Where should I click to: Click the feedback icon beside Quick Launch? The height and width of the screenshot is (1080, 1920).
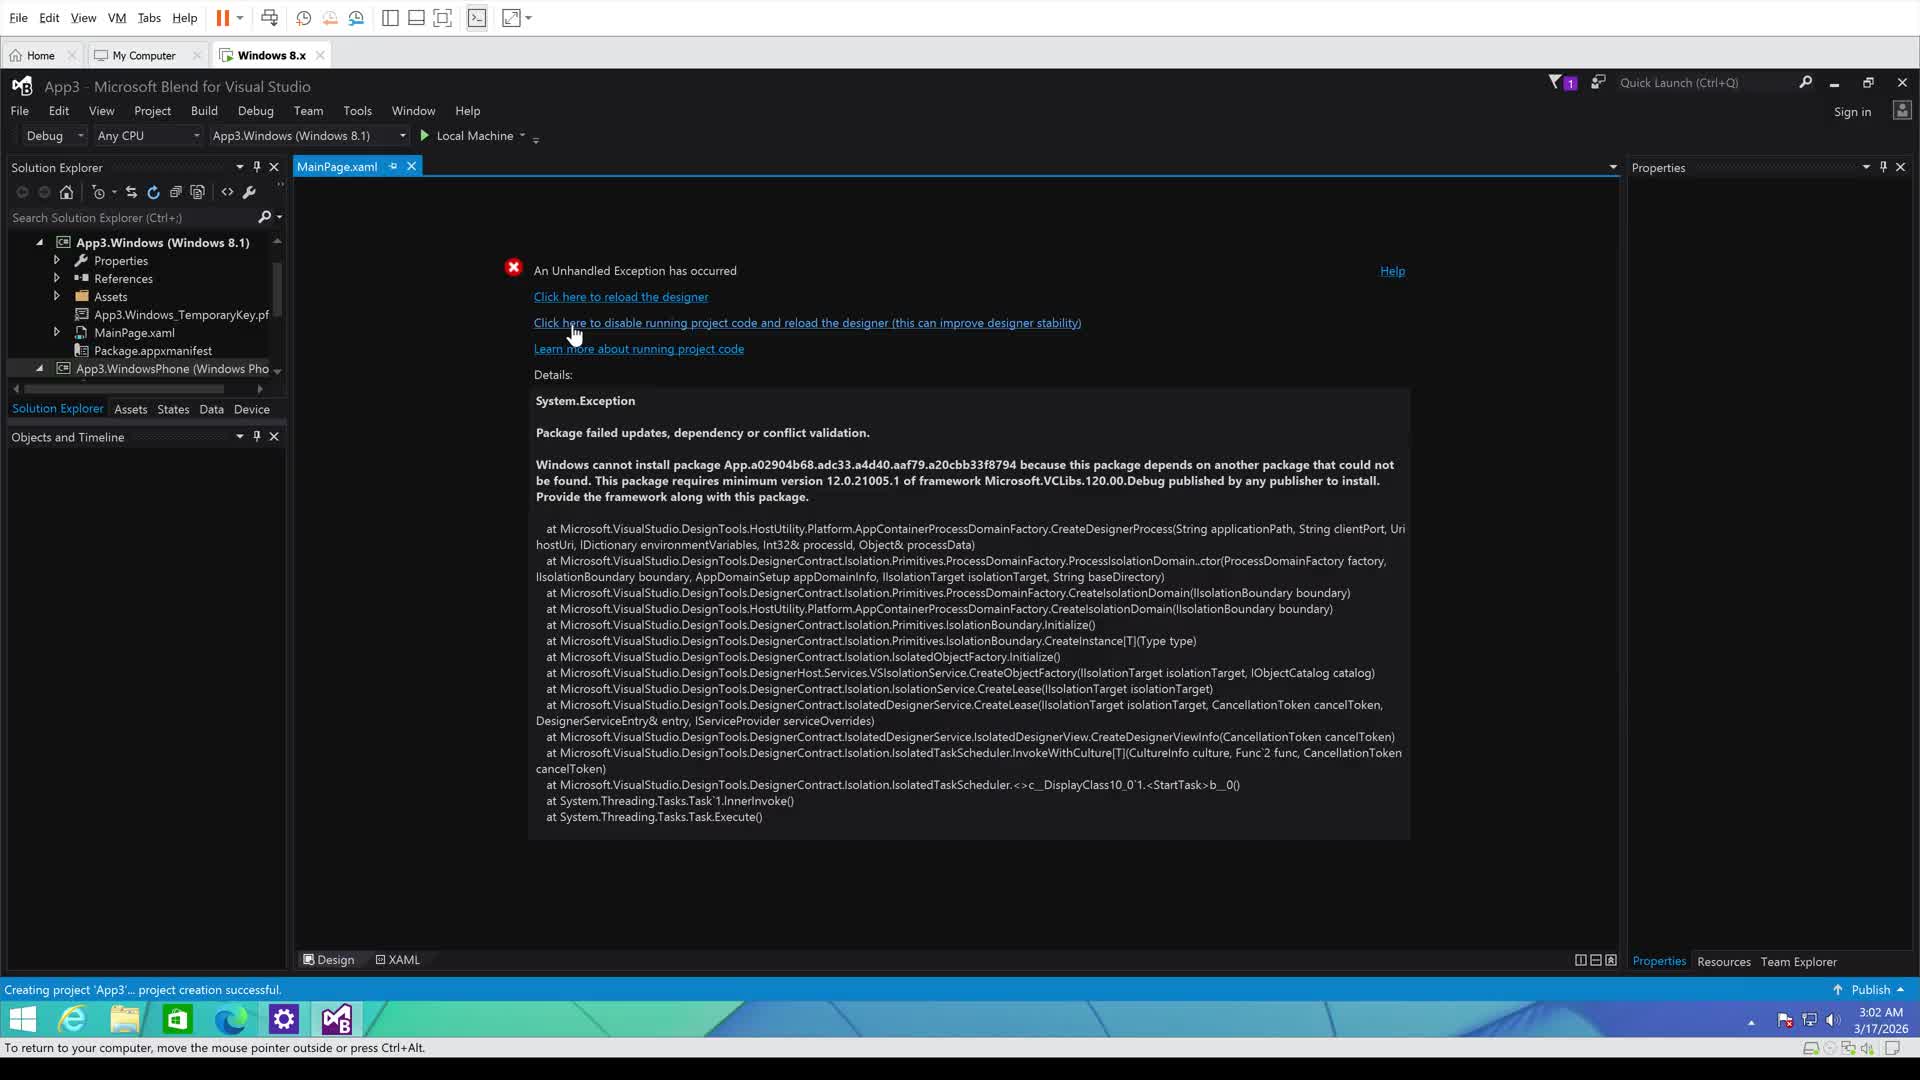point(1598,82)
